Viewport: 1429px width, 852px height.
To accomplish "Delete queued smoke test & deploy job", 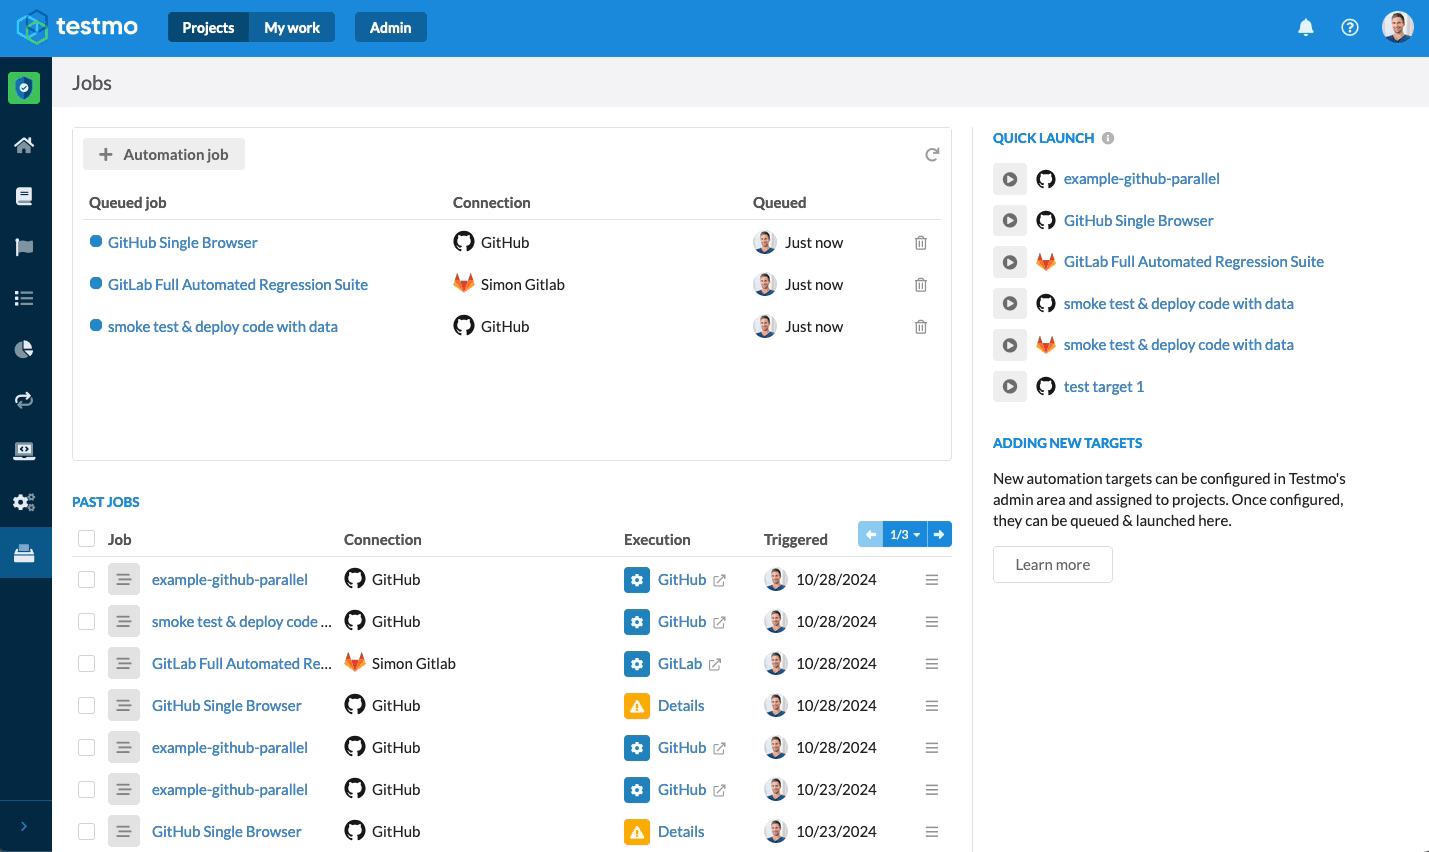I will (921, 327).
